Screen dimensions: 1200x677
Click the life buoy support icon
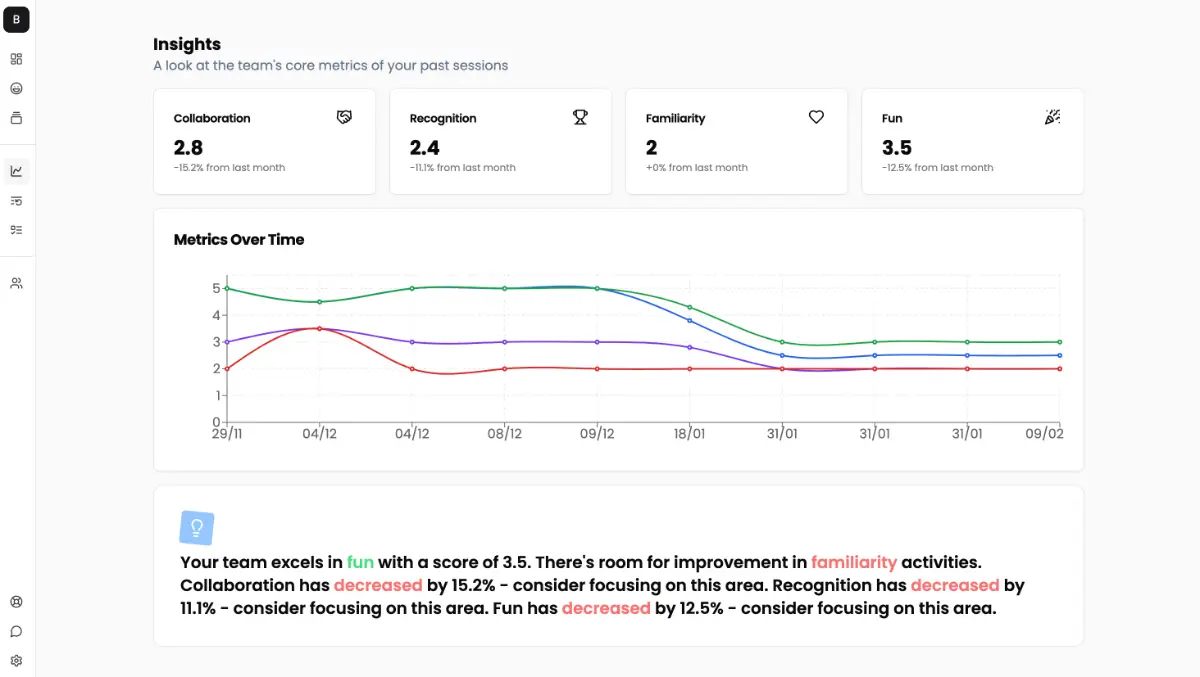tap(16, 602)
